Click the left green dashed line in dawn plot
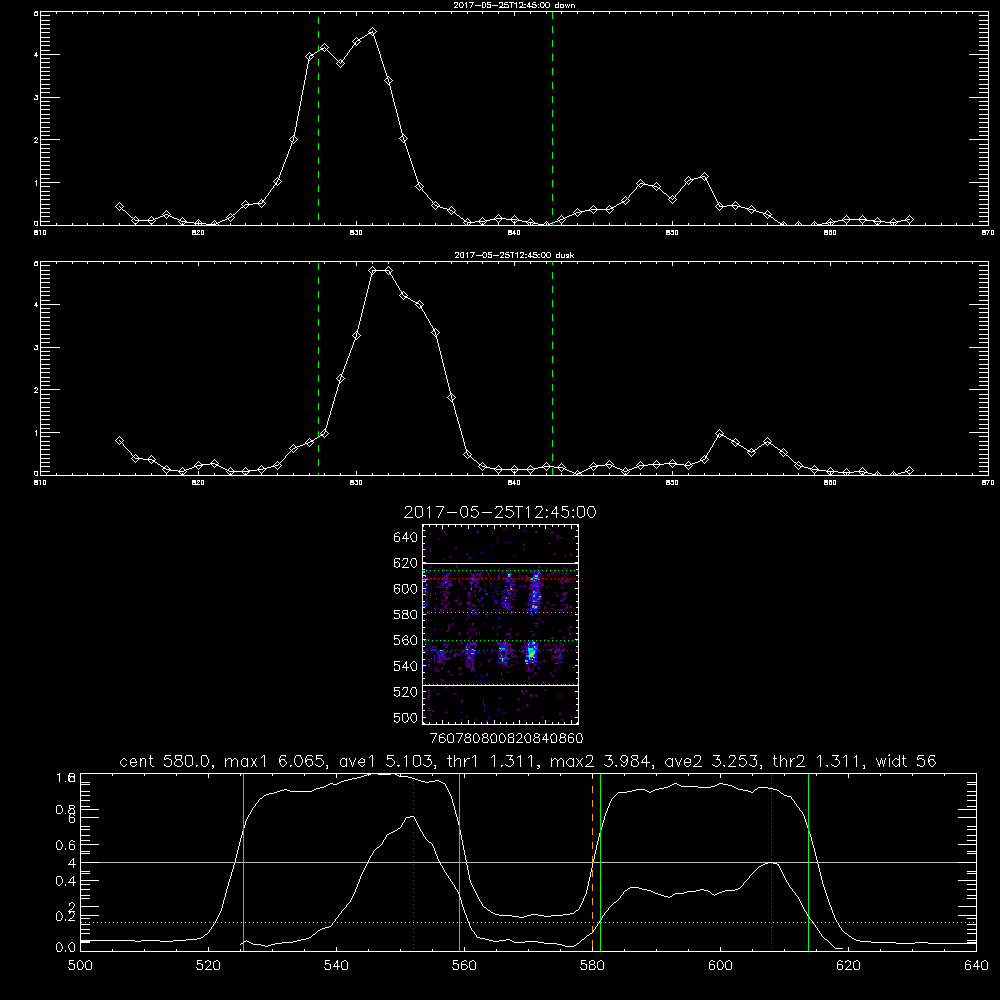The height and width of the screenshot is (1000, 1000). [x=318, y=119]
